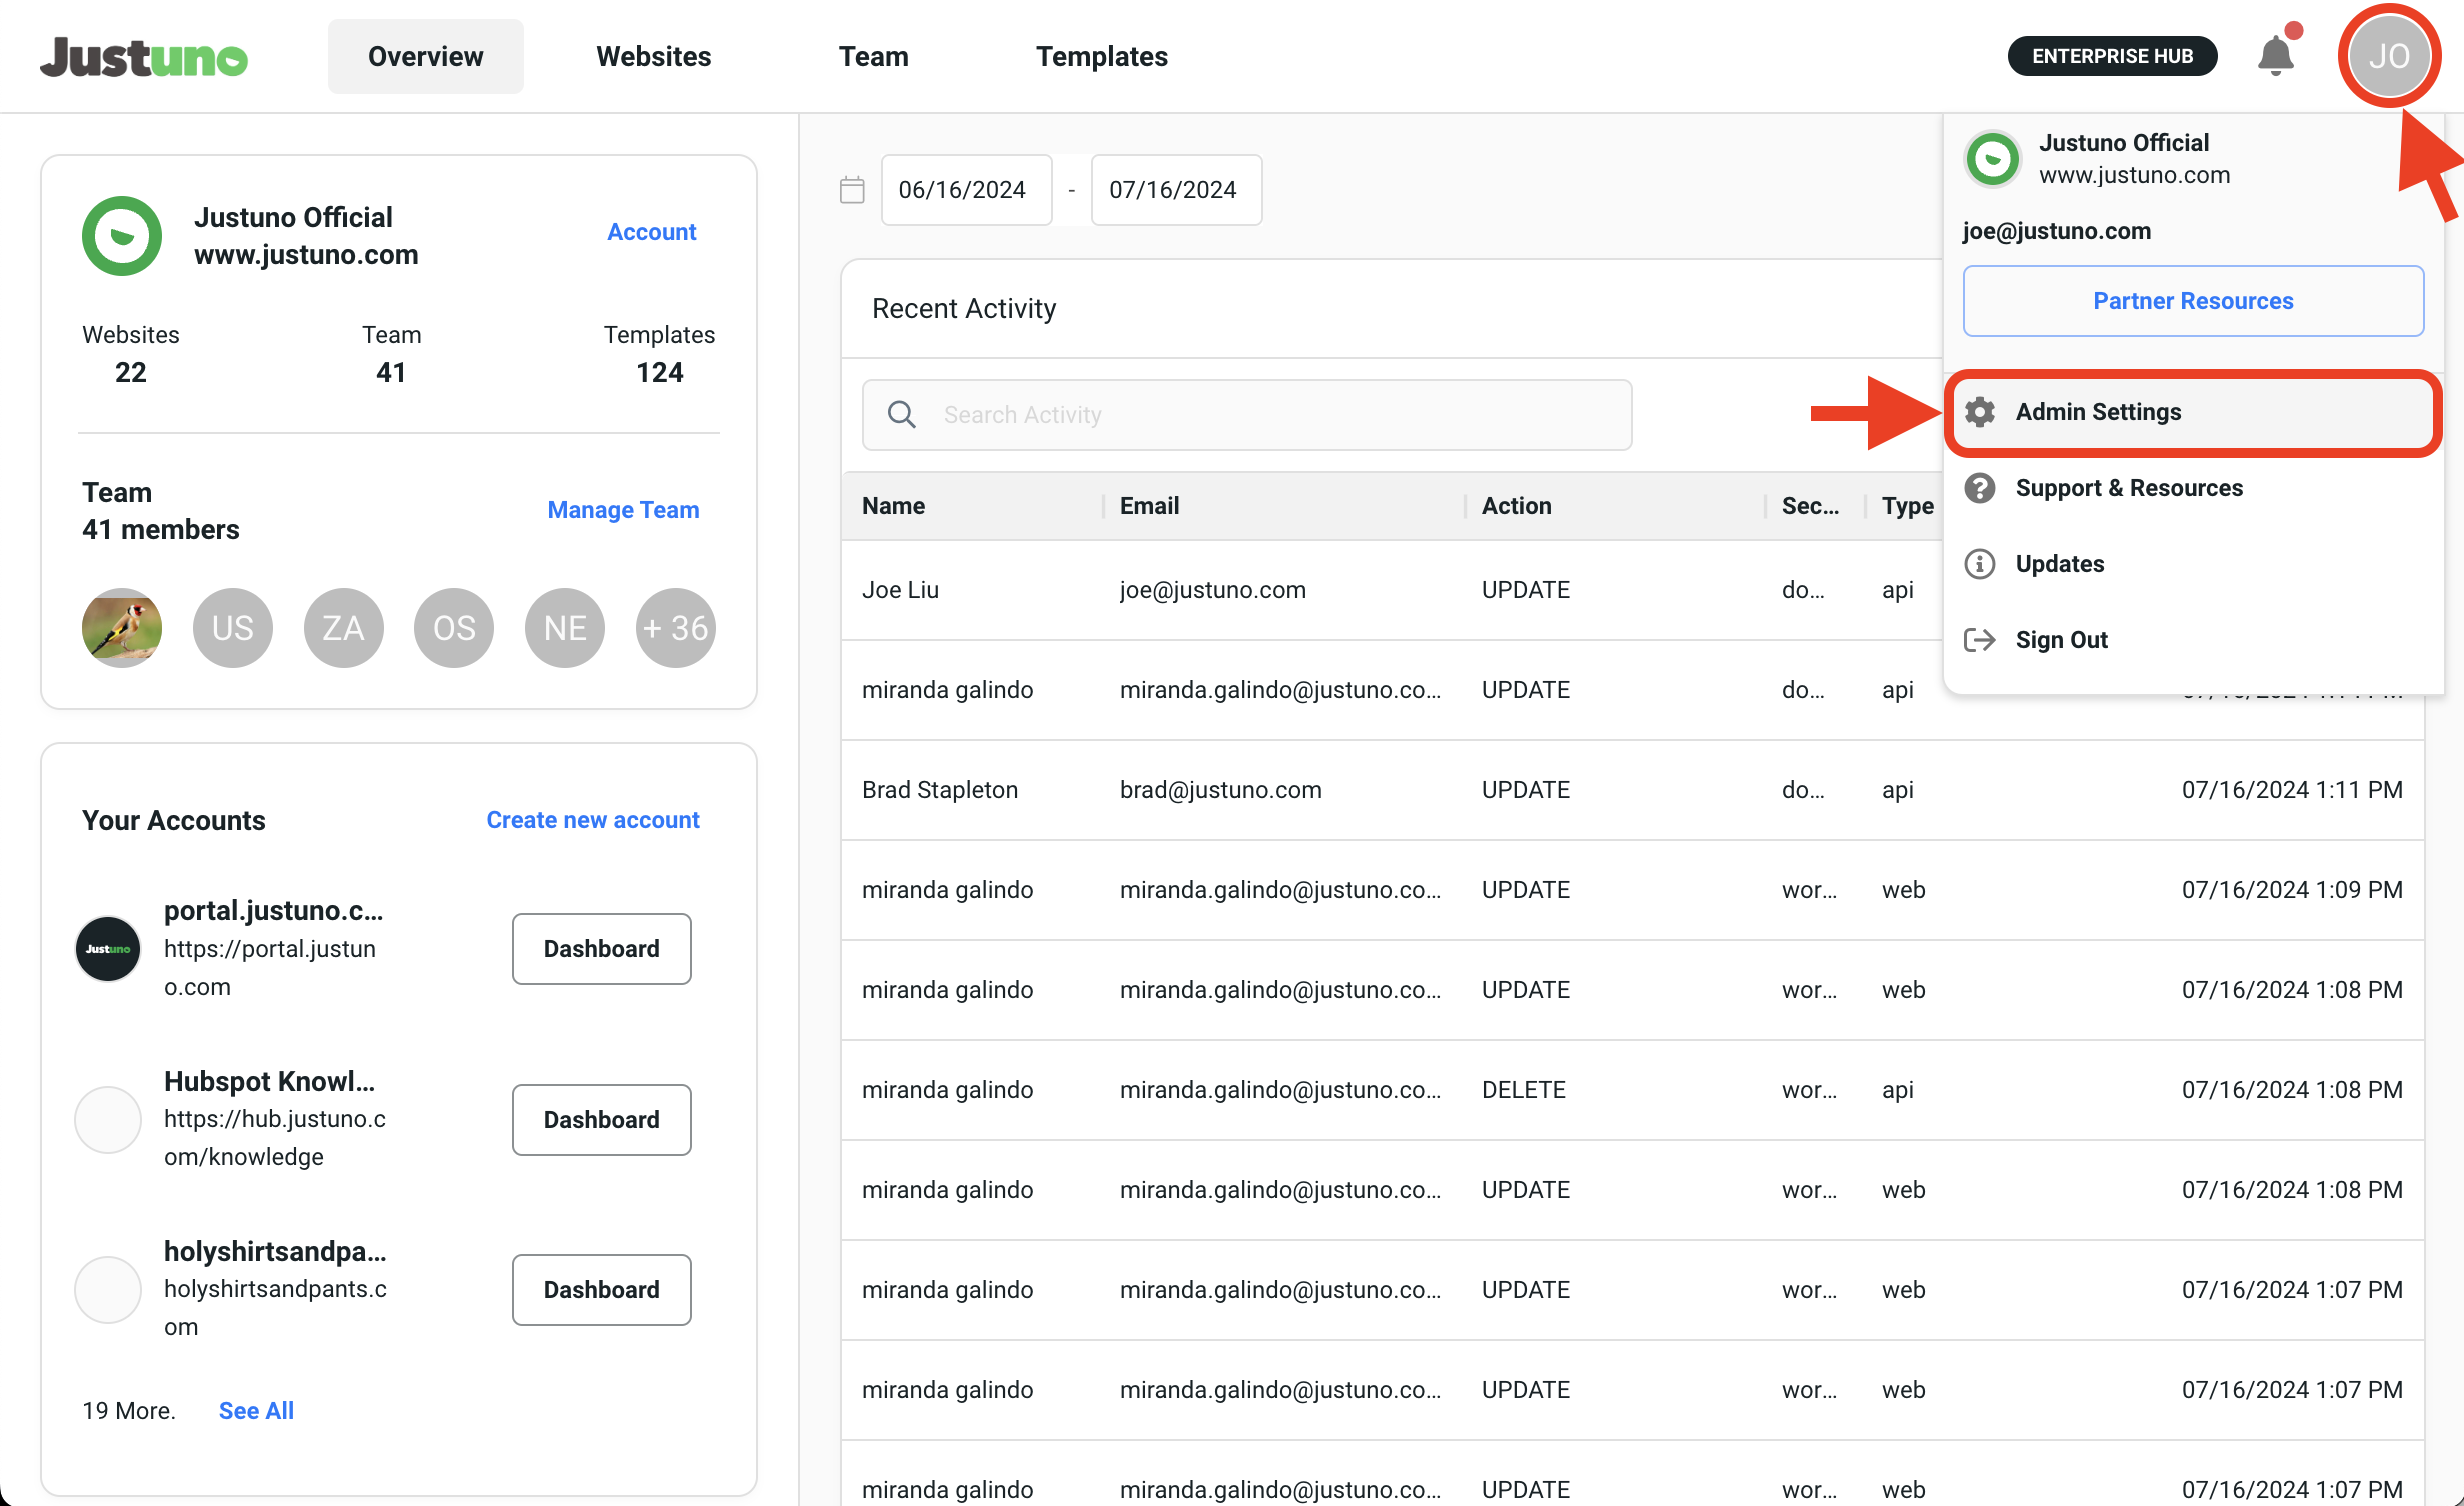Open Dashboard for portal.justuno.com account
Image resolution: width=2464 pixels, height=1506 pixels.
click(601, 949)
